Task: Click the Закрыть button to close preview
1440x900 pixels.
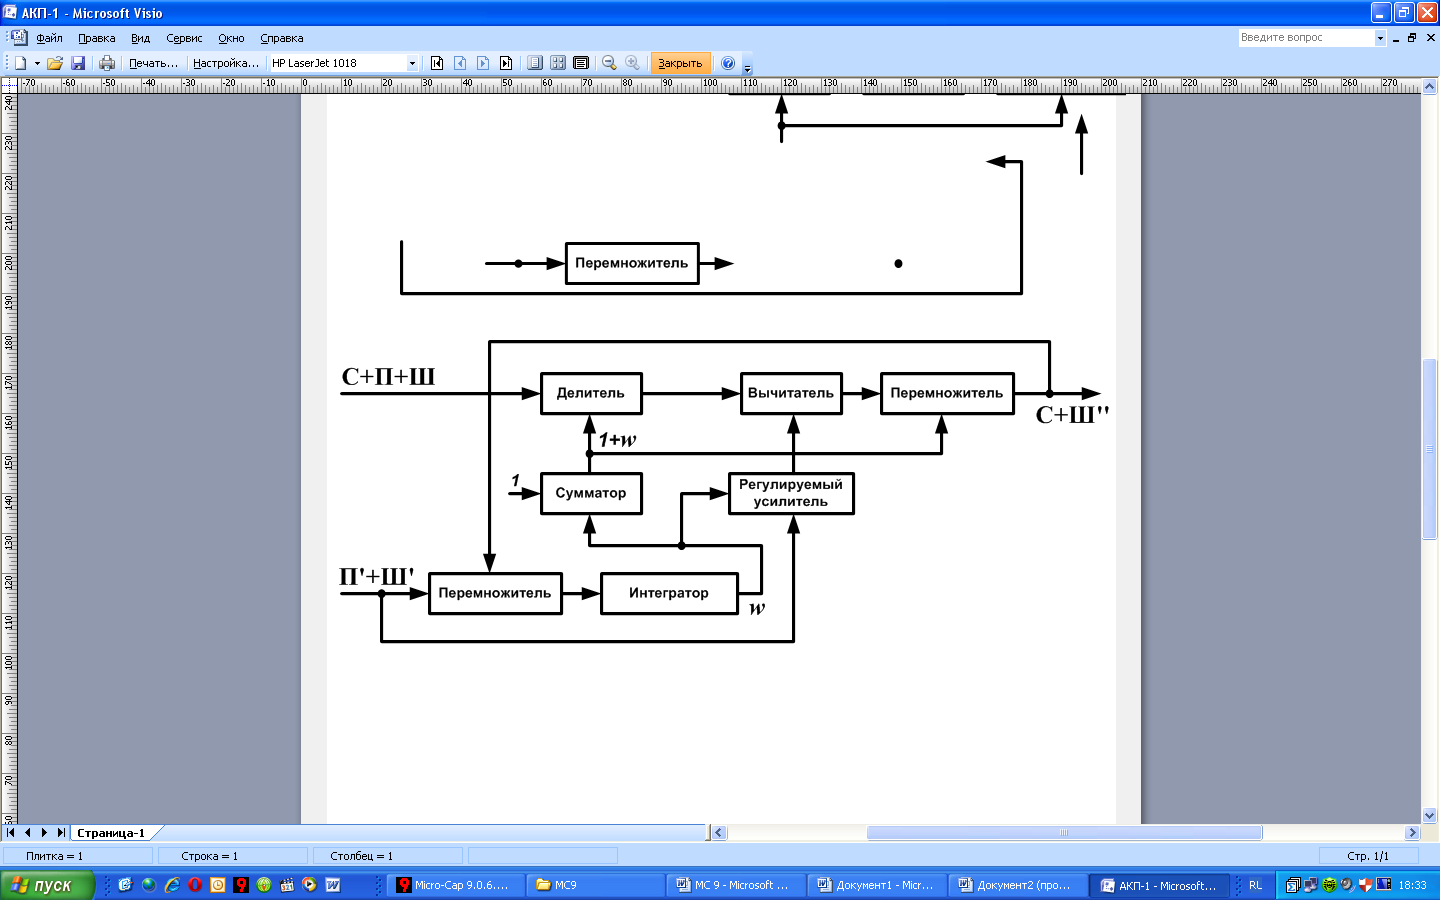Action: click(680, 63)
